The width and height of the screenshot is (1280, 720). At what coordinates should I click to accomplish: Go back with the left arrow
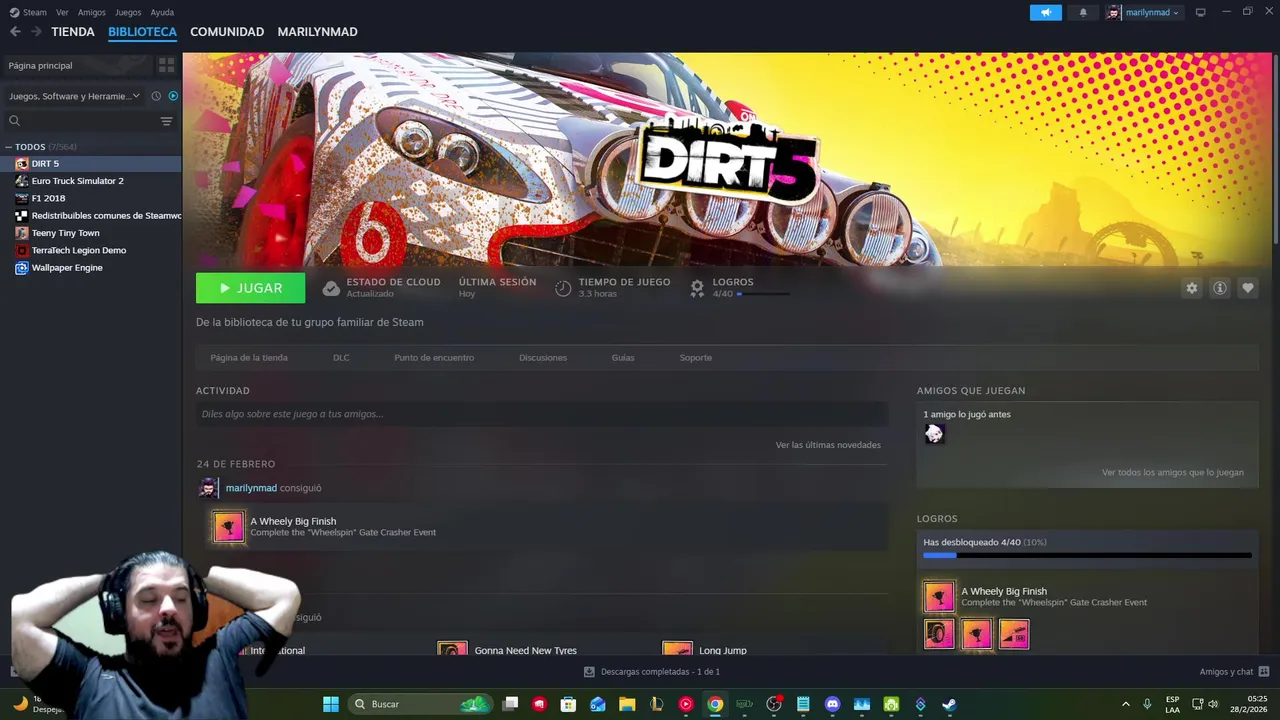point(15,32)
